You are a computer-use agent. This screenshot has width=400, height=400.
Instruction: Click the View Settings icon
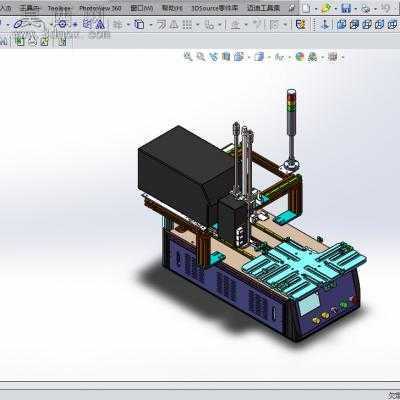coord(333,57)
